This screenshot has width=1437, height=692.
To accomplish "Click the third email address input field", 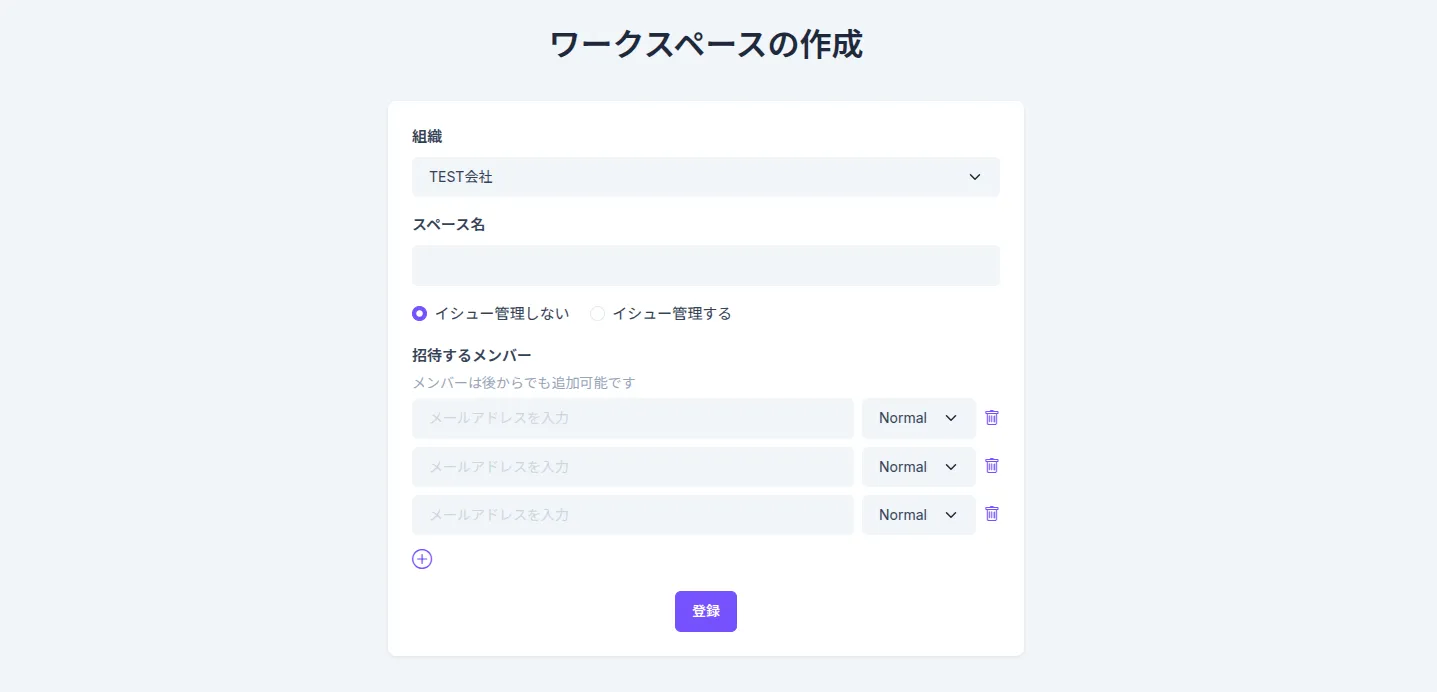I will 632,514.
